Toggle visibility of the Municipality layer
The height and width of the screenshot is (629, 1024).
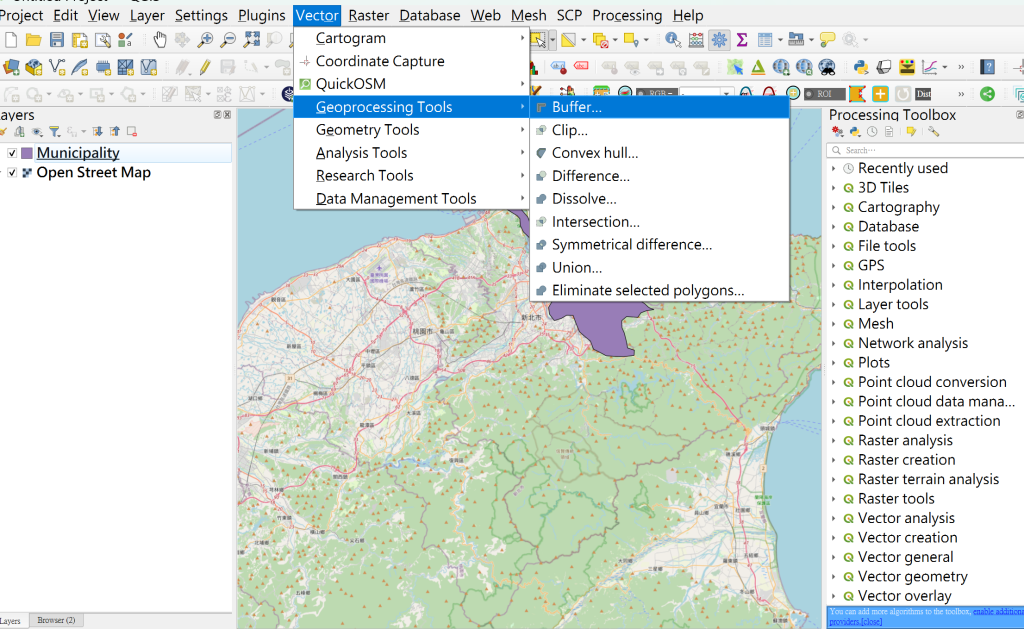(x=12, y=153)
